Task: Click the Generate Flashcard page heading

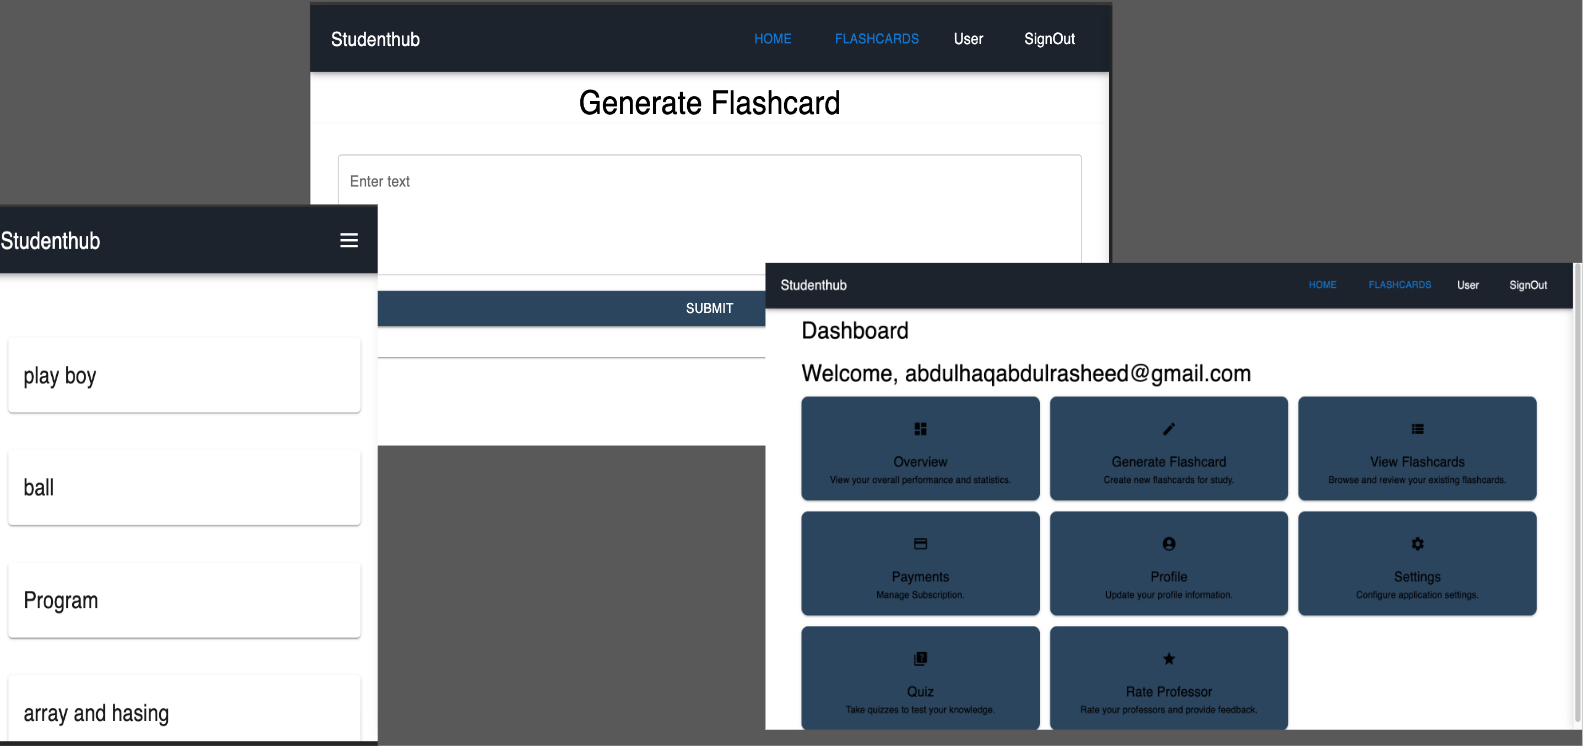Action: coord(709,103)
